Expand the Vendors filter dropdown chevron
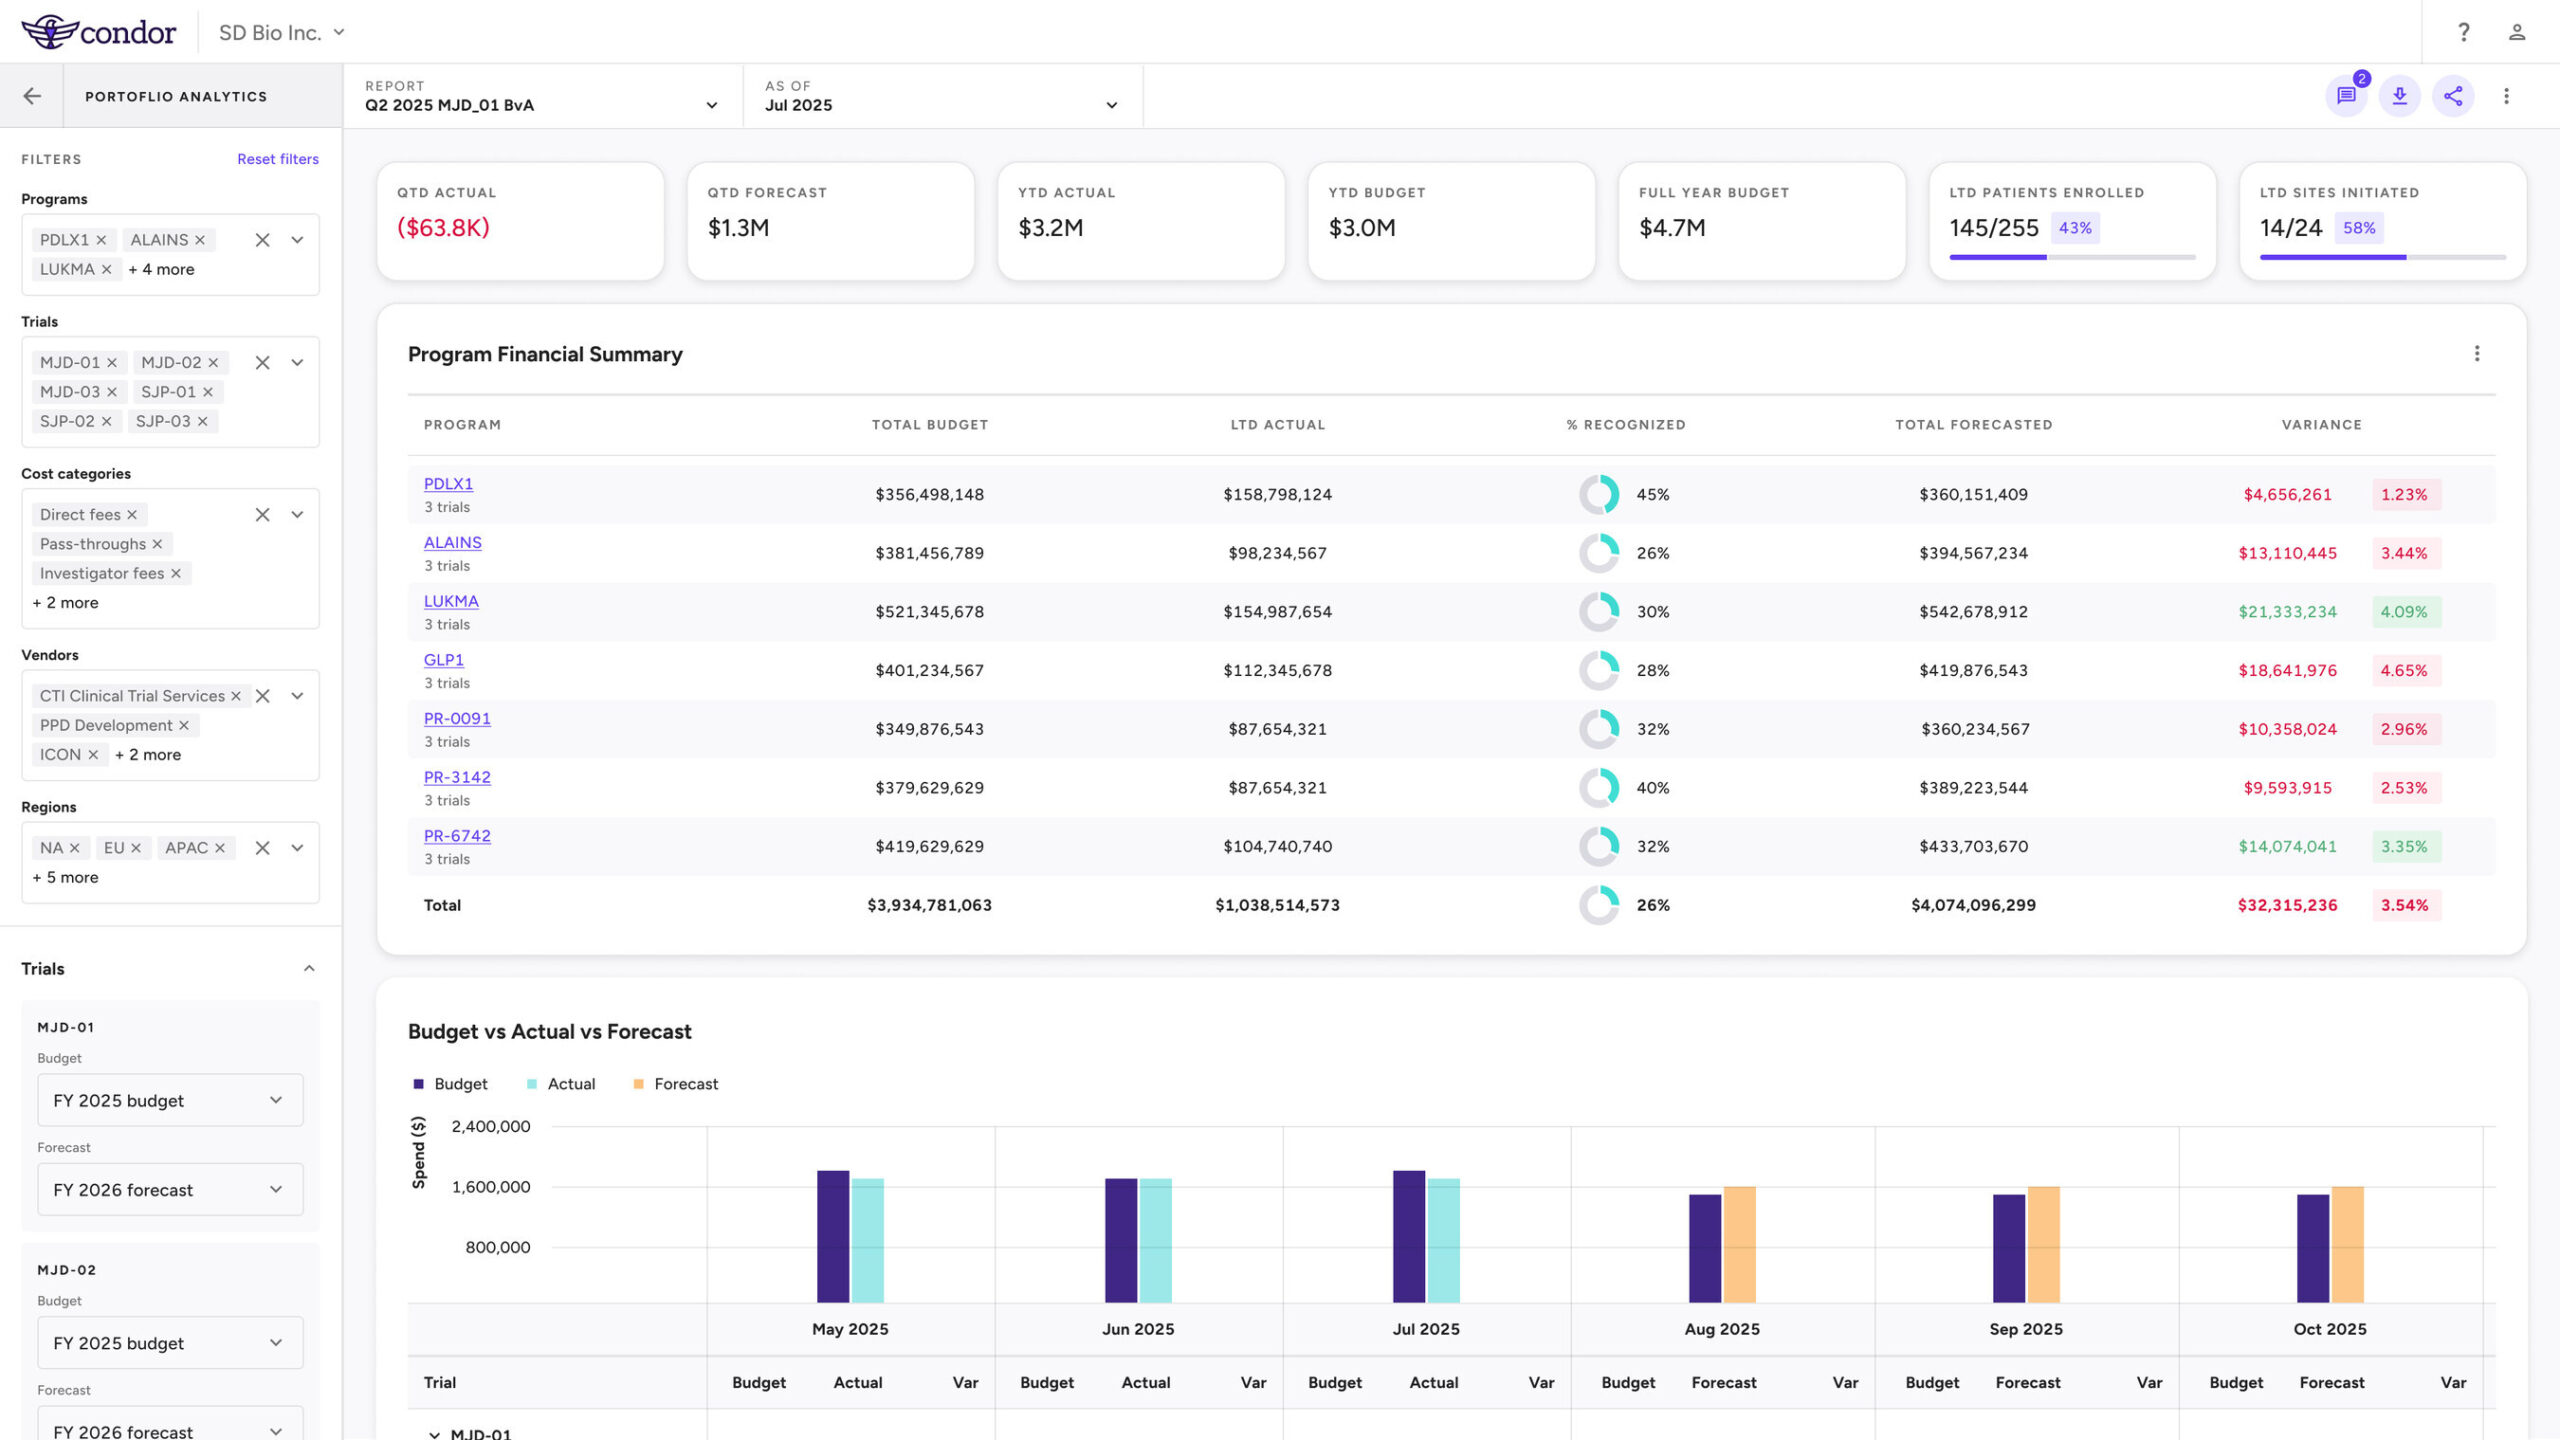Screen dimensions: 2560x1440 (297, 696)
